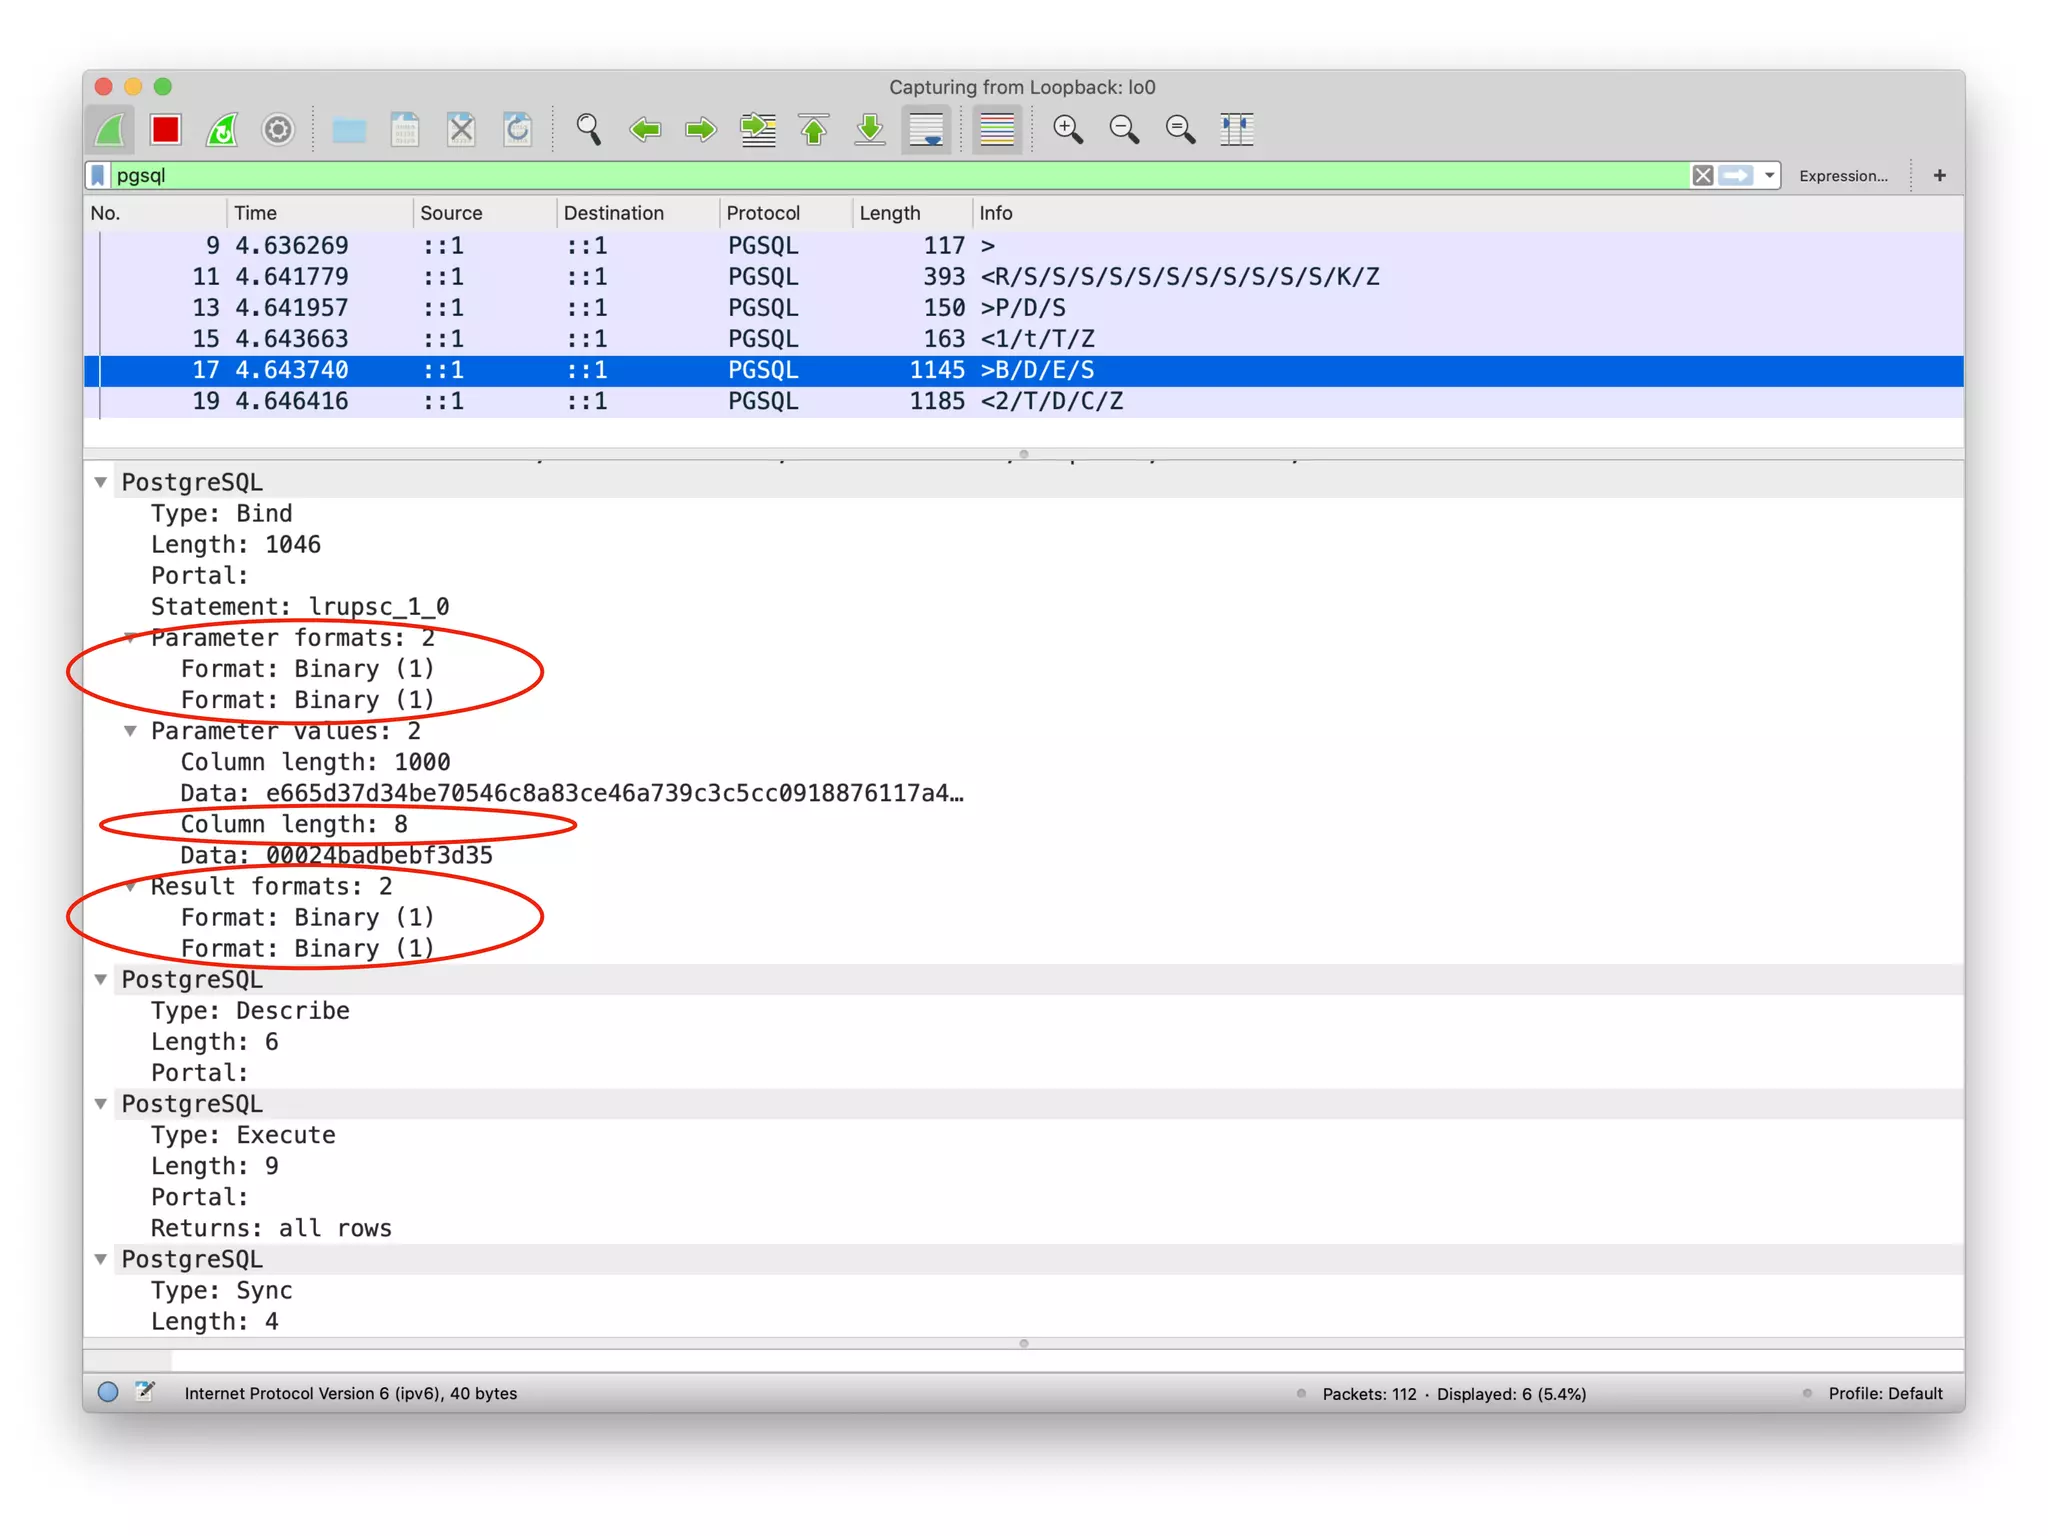Start capture with the shark fin icon
Viewport: 2048px width, 1536px height.
[x=110, y=129]
